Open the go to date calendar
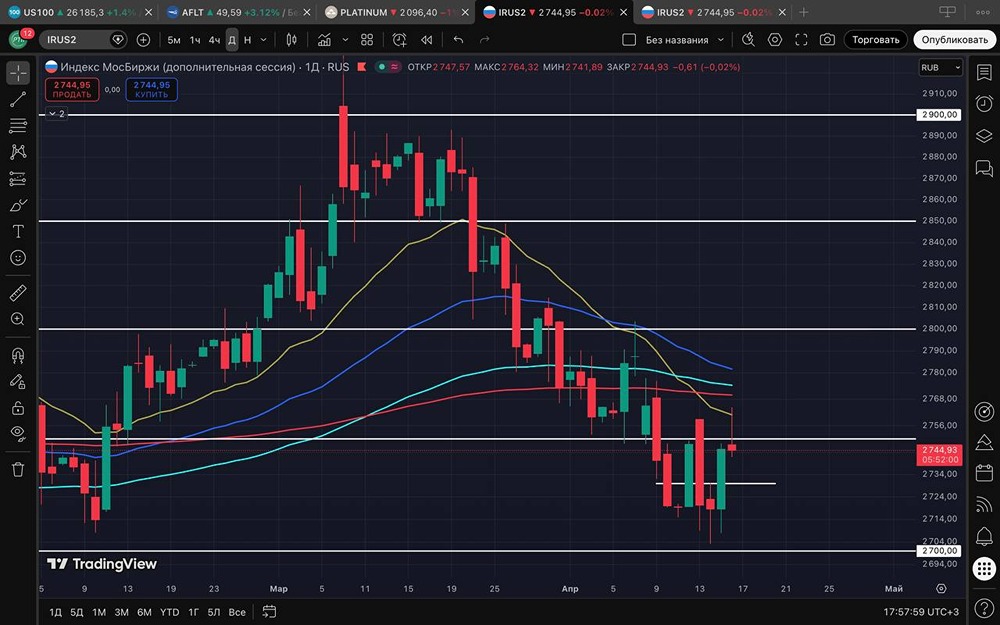Screen dimensions: 1000x625 pos(269,612)
